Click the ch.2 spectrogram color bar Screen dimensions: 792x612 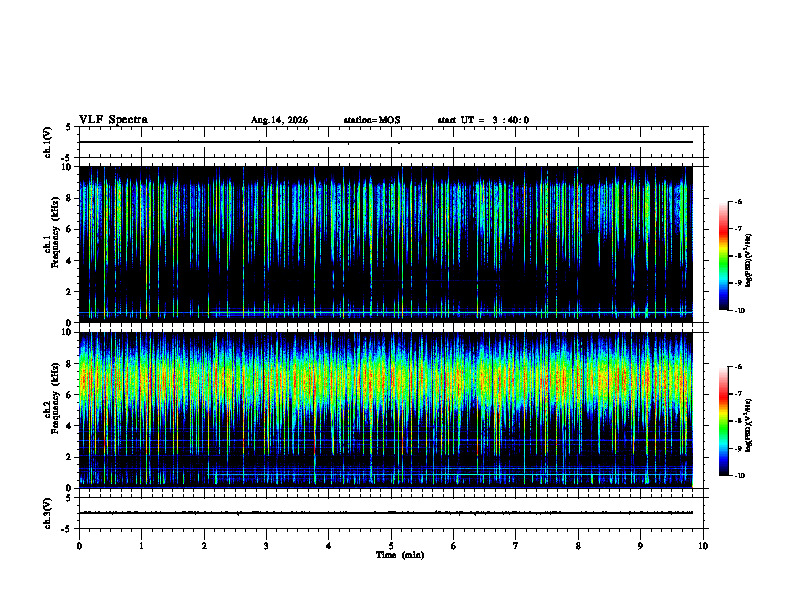point(723,421)
